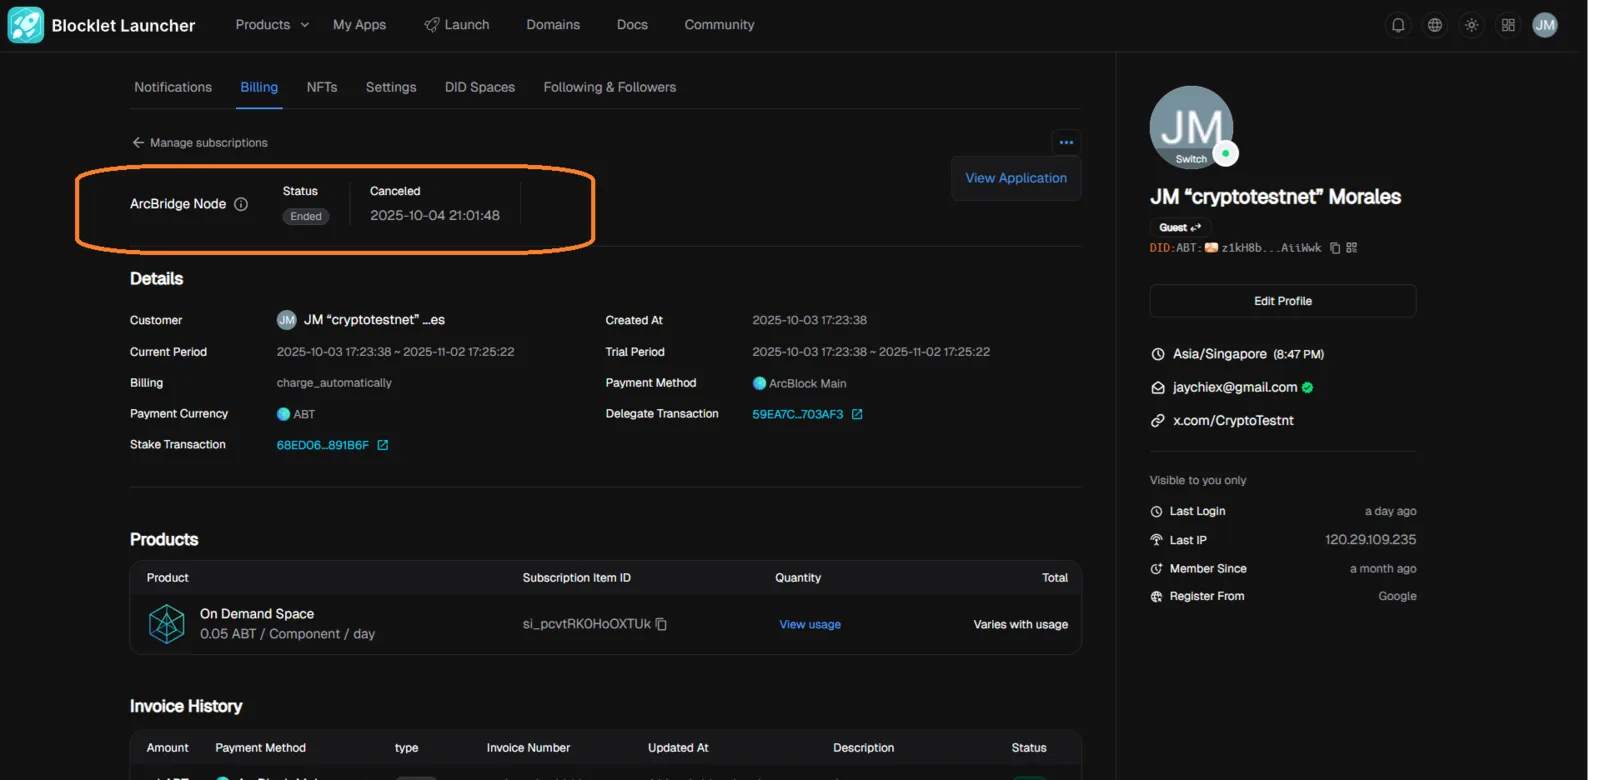This screenshot has width=1600, height=780.
Task: Switch to the Settings tab
Action: (391, 87)
